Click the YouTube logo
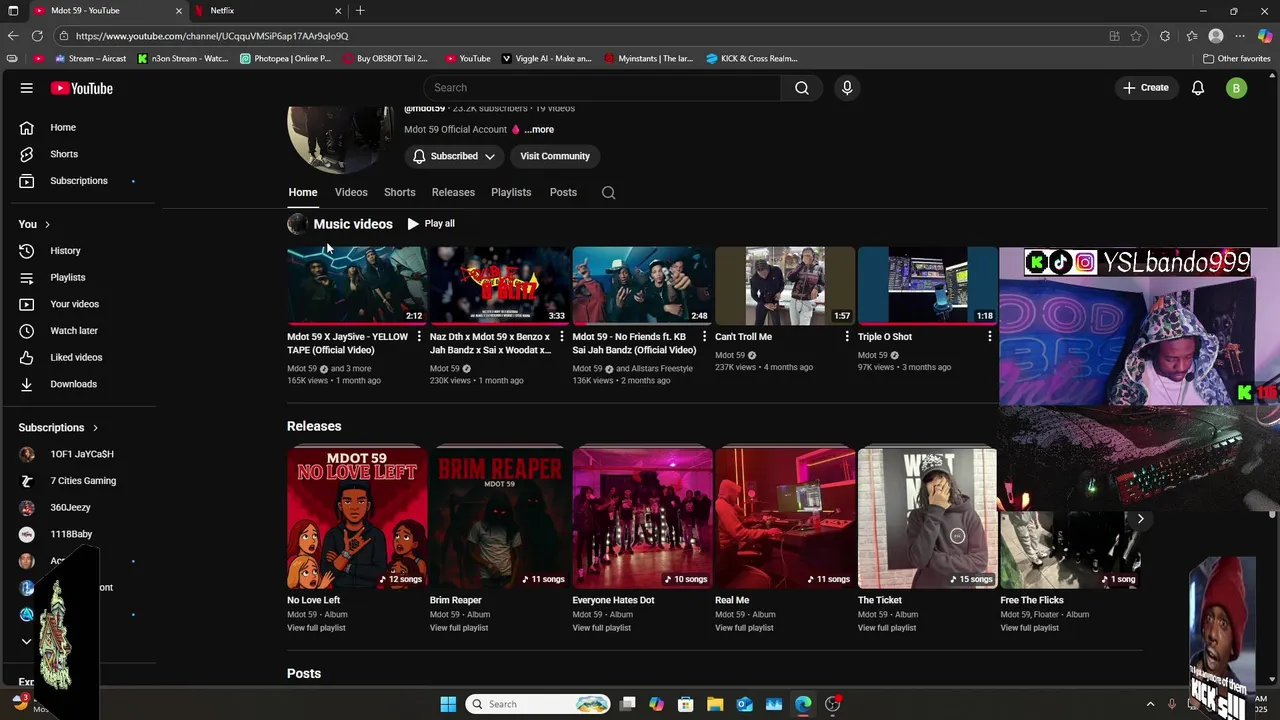1280x720 pixels. tap(82, 88)
